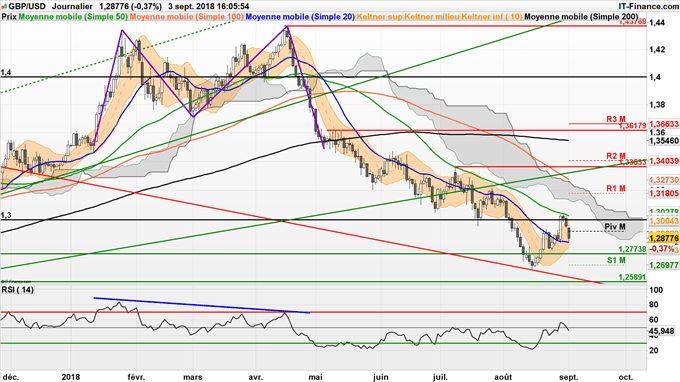Click the RSI axis value 80
This screenshot has width=680, height=382.
coord(654,305)
